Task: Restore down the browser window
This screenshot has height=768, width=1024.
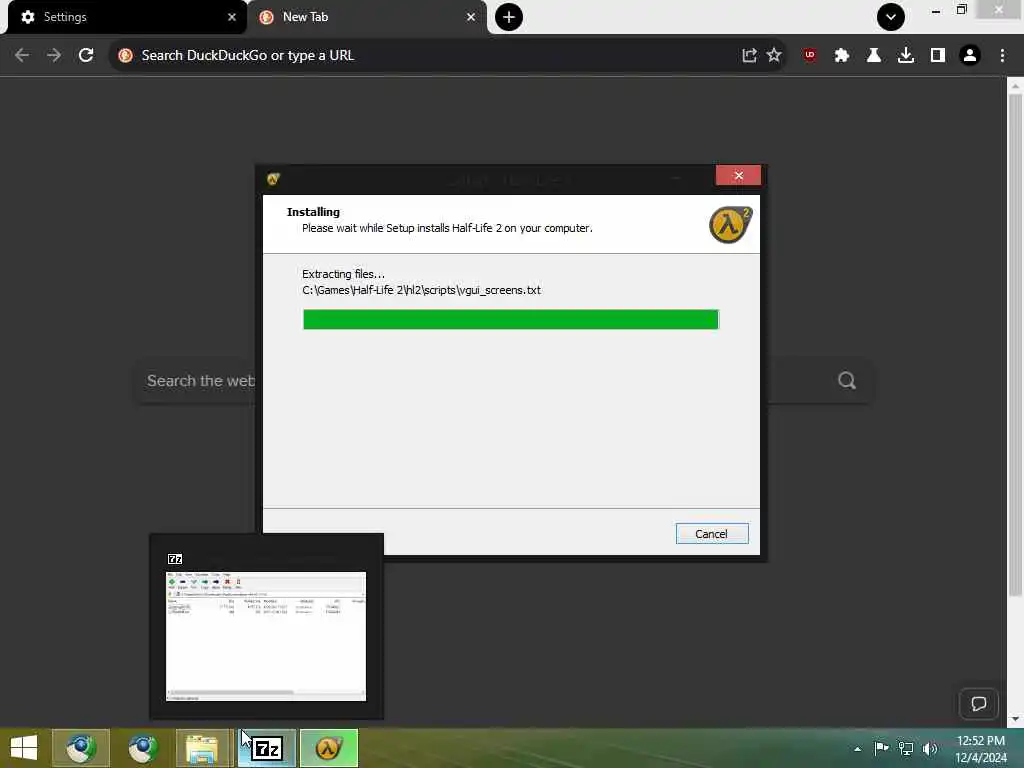Action: [x=961, y=10]
